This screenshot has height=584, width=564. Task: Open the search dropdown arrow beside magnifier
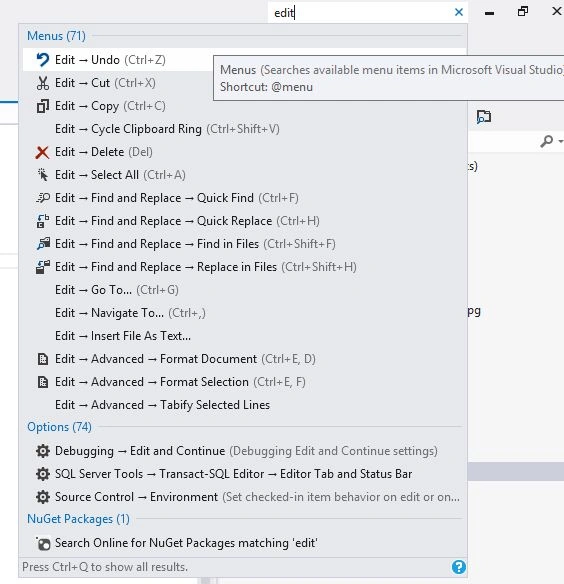tap(560, 141)
